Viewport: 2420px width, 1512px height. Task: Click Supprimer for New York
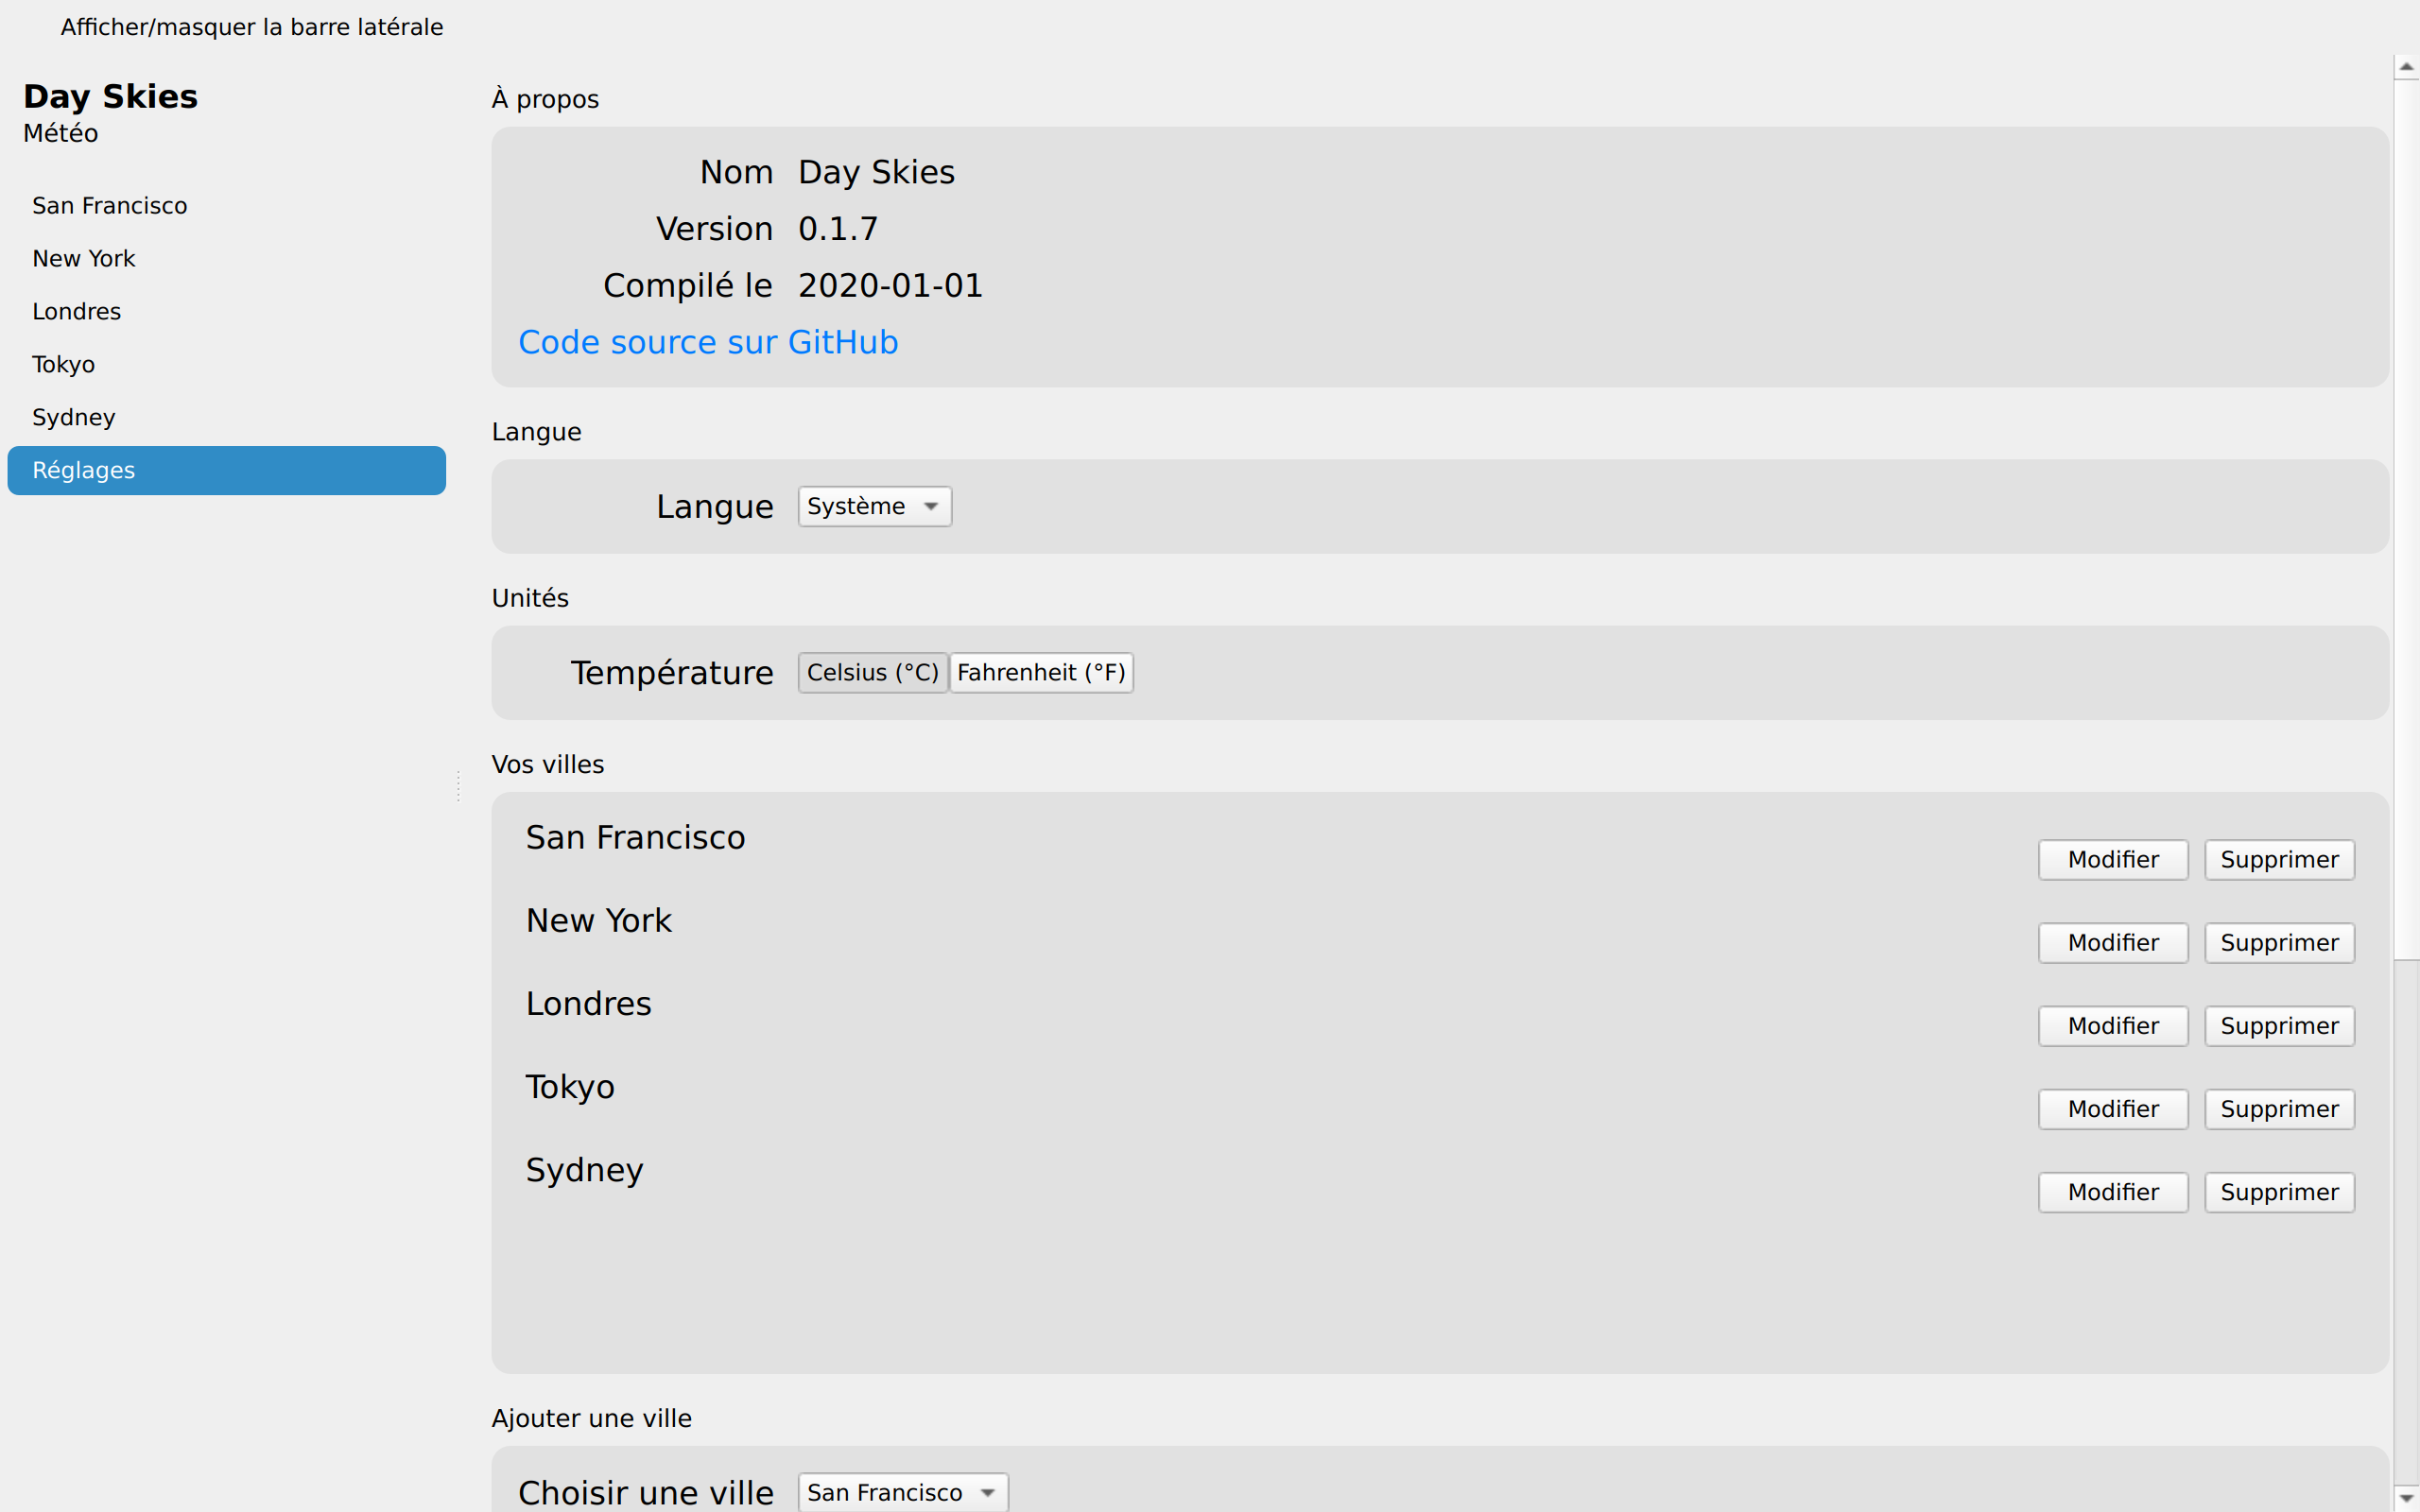click(2279, 943)
